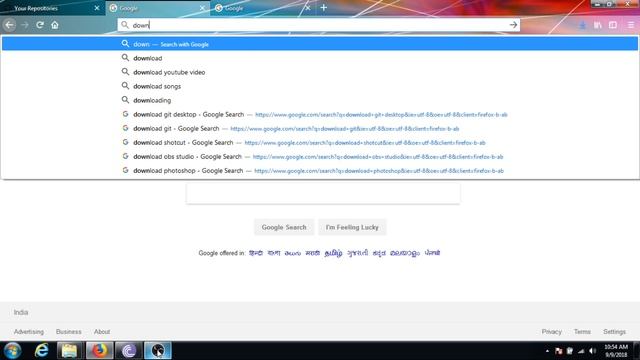Close the second Google tab
This screenshot has height=360, width=640.
(x=308, y=8)
